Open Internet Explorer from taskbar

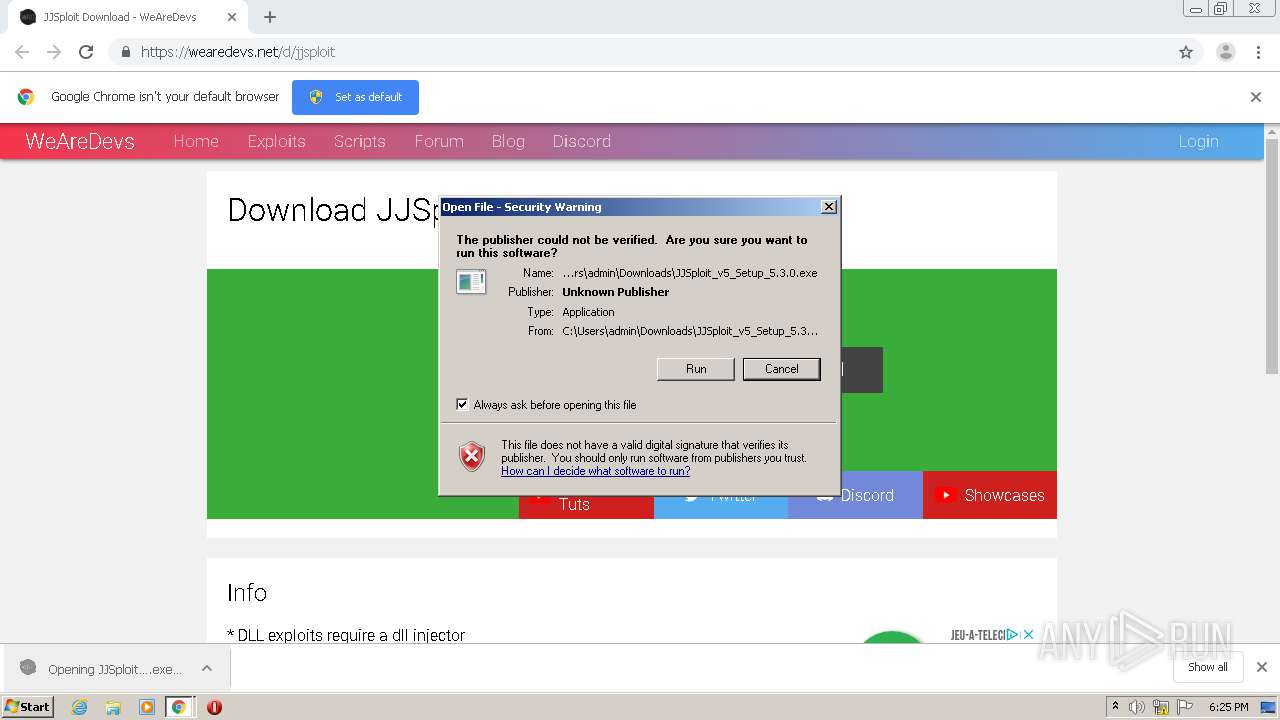click(79, 707)
